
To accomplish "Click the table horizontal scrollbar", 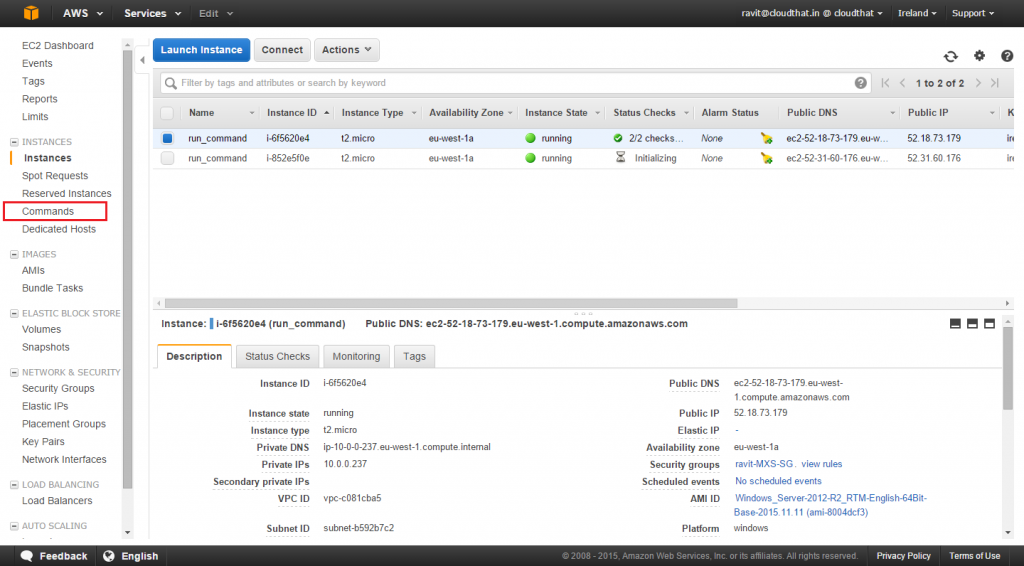I will (451, 303).
